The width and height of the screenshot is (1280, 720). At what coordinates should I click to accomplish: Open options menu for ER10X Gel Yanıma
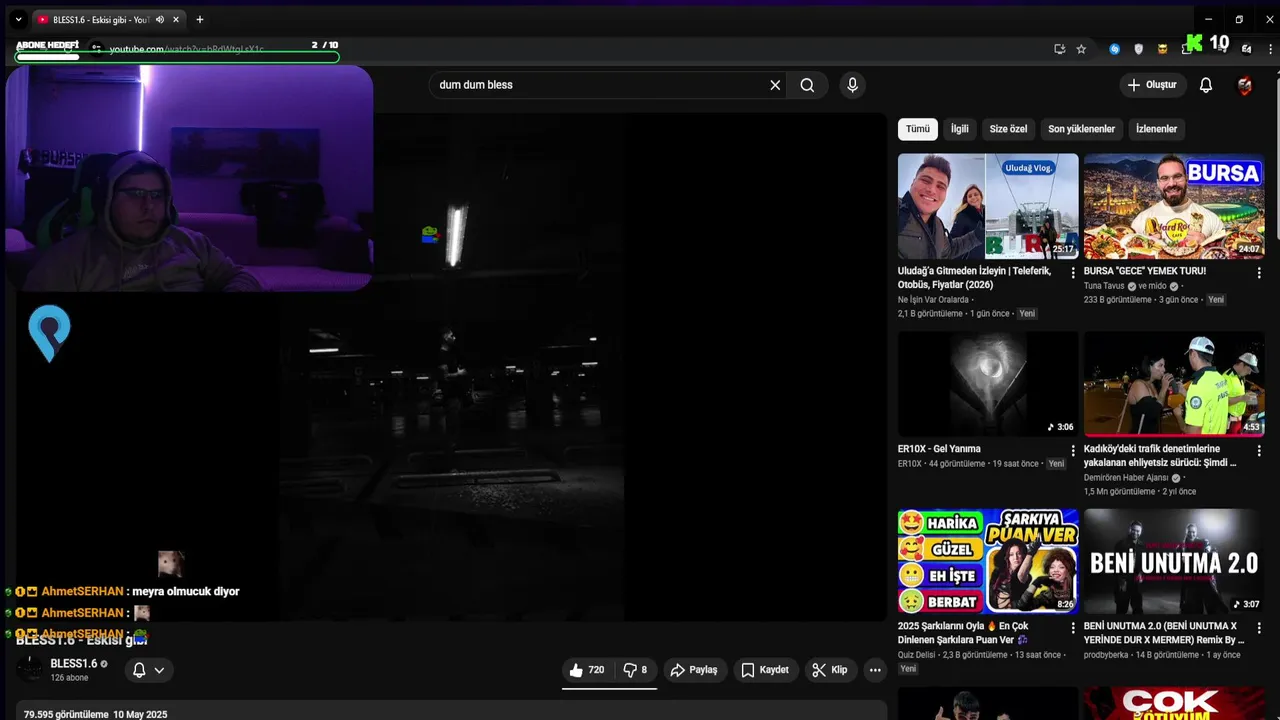point(1073,450)
